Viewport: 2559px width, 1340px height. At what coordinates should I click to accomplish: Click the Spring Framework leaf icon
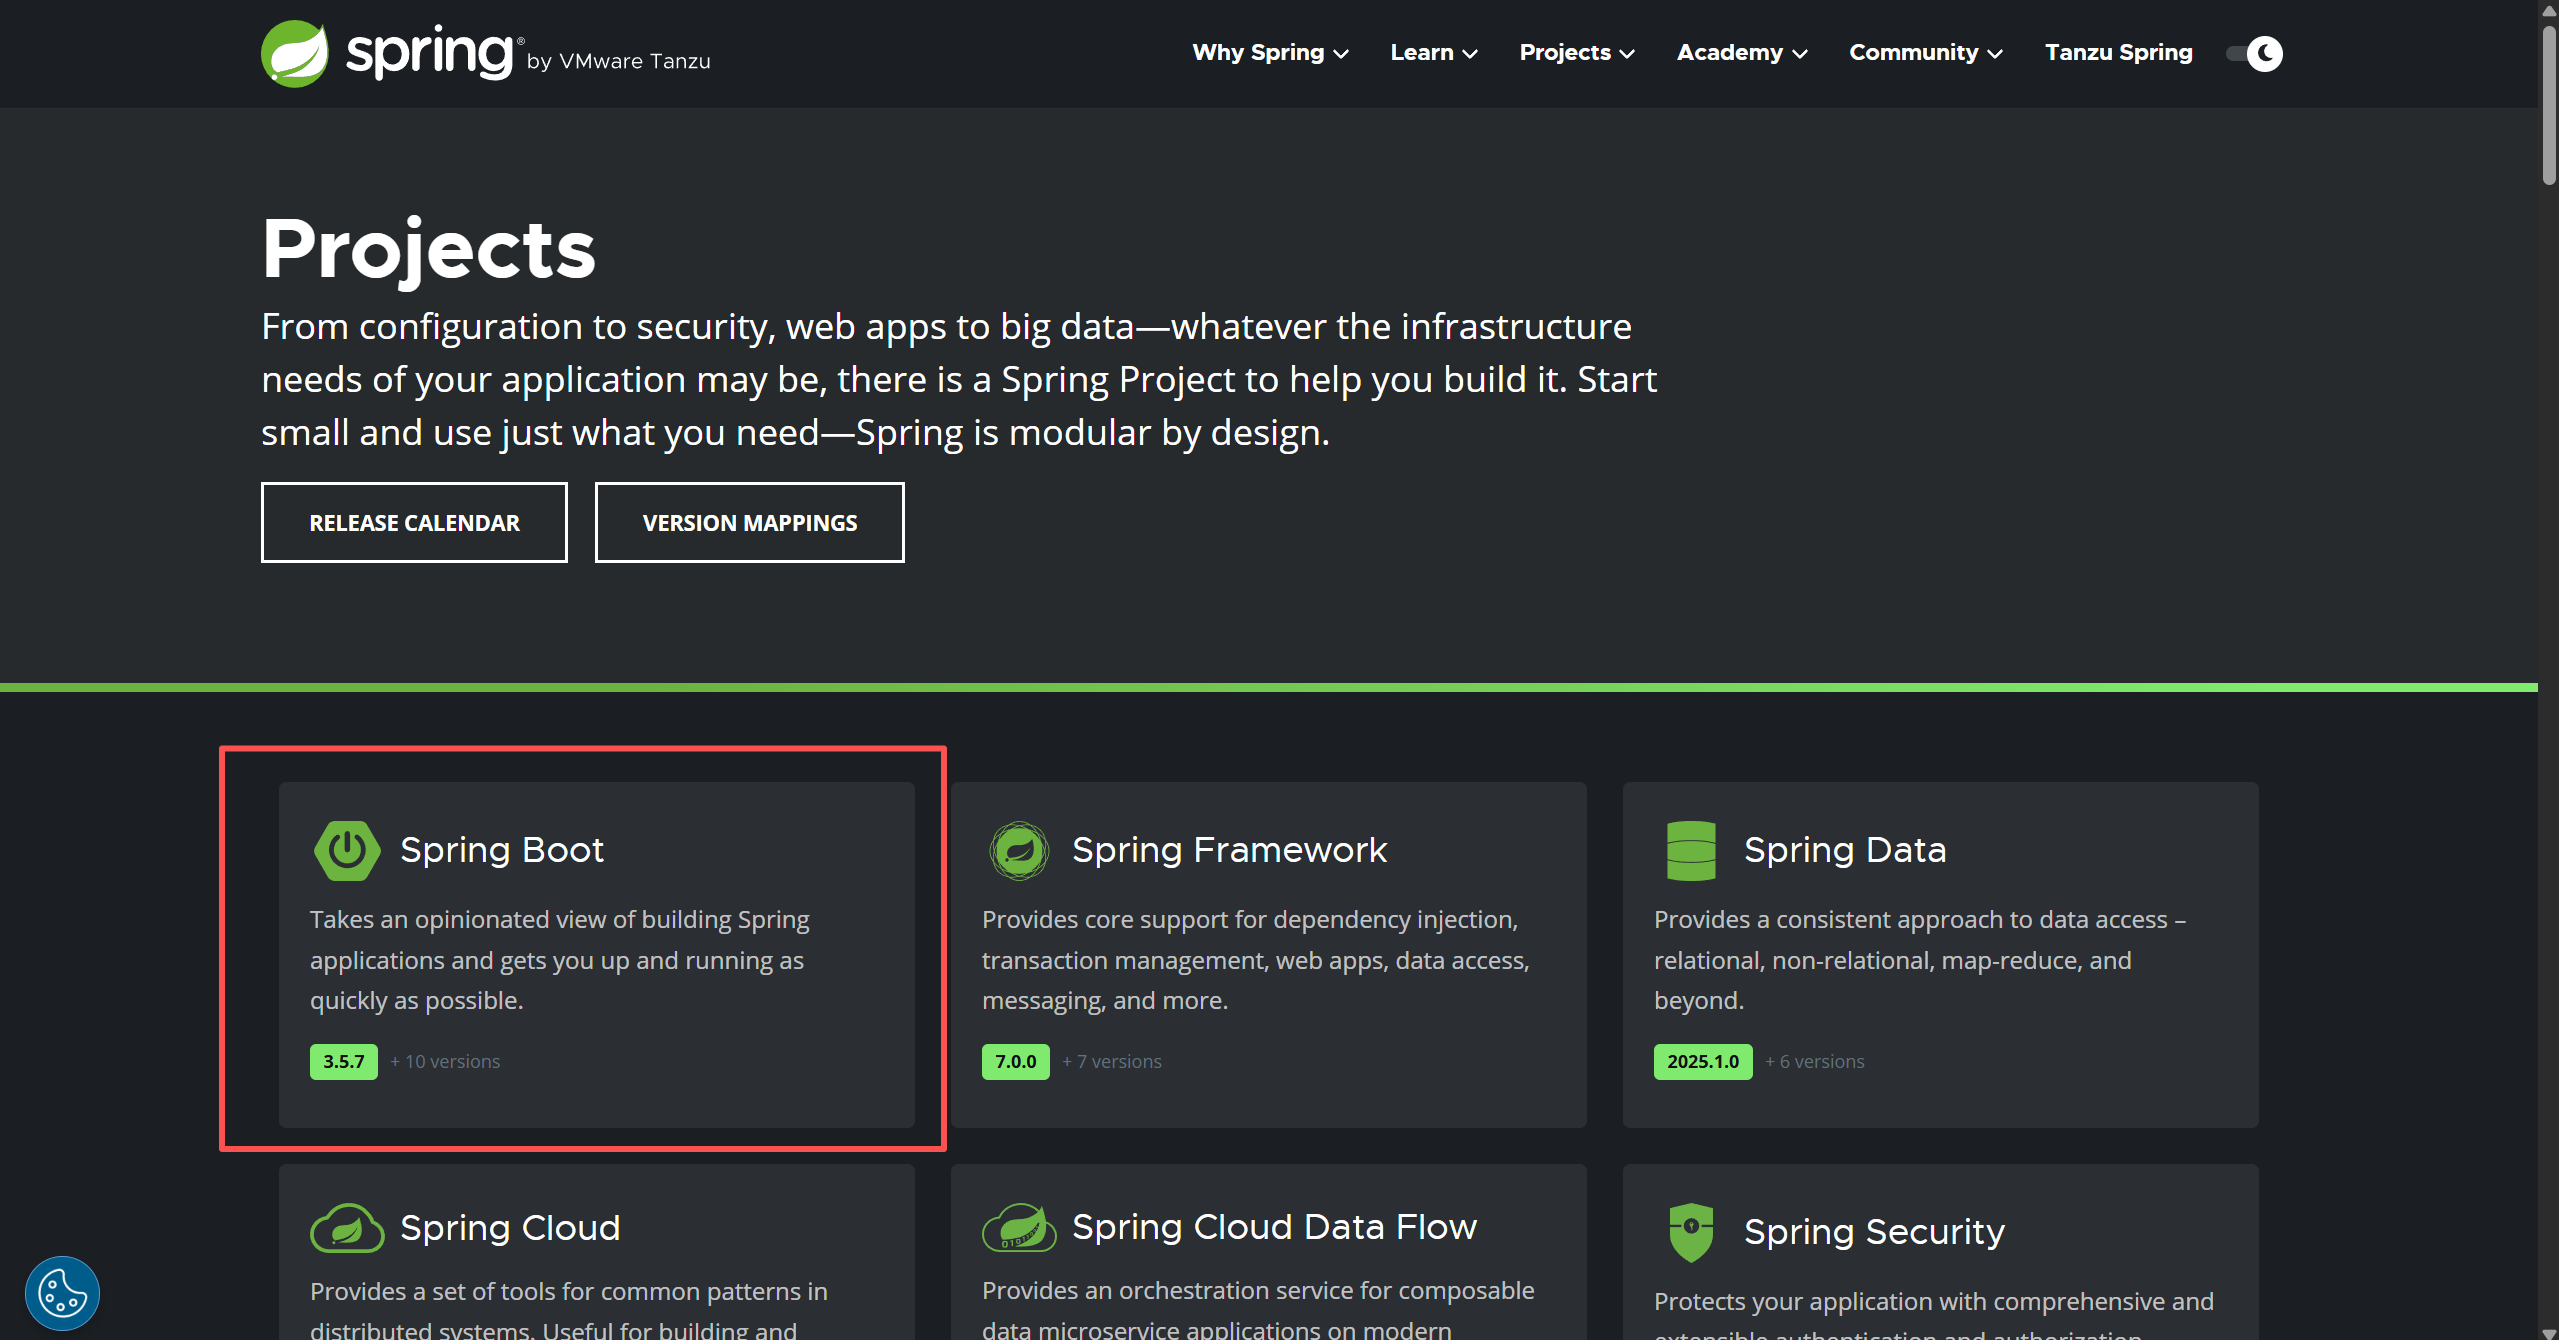point(1018,851)
